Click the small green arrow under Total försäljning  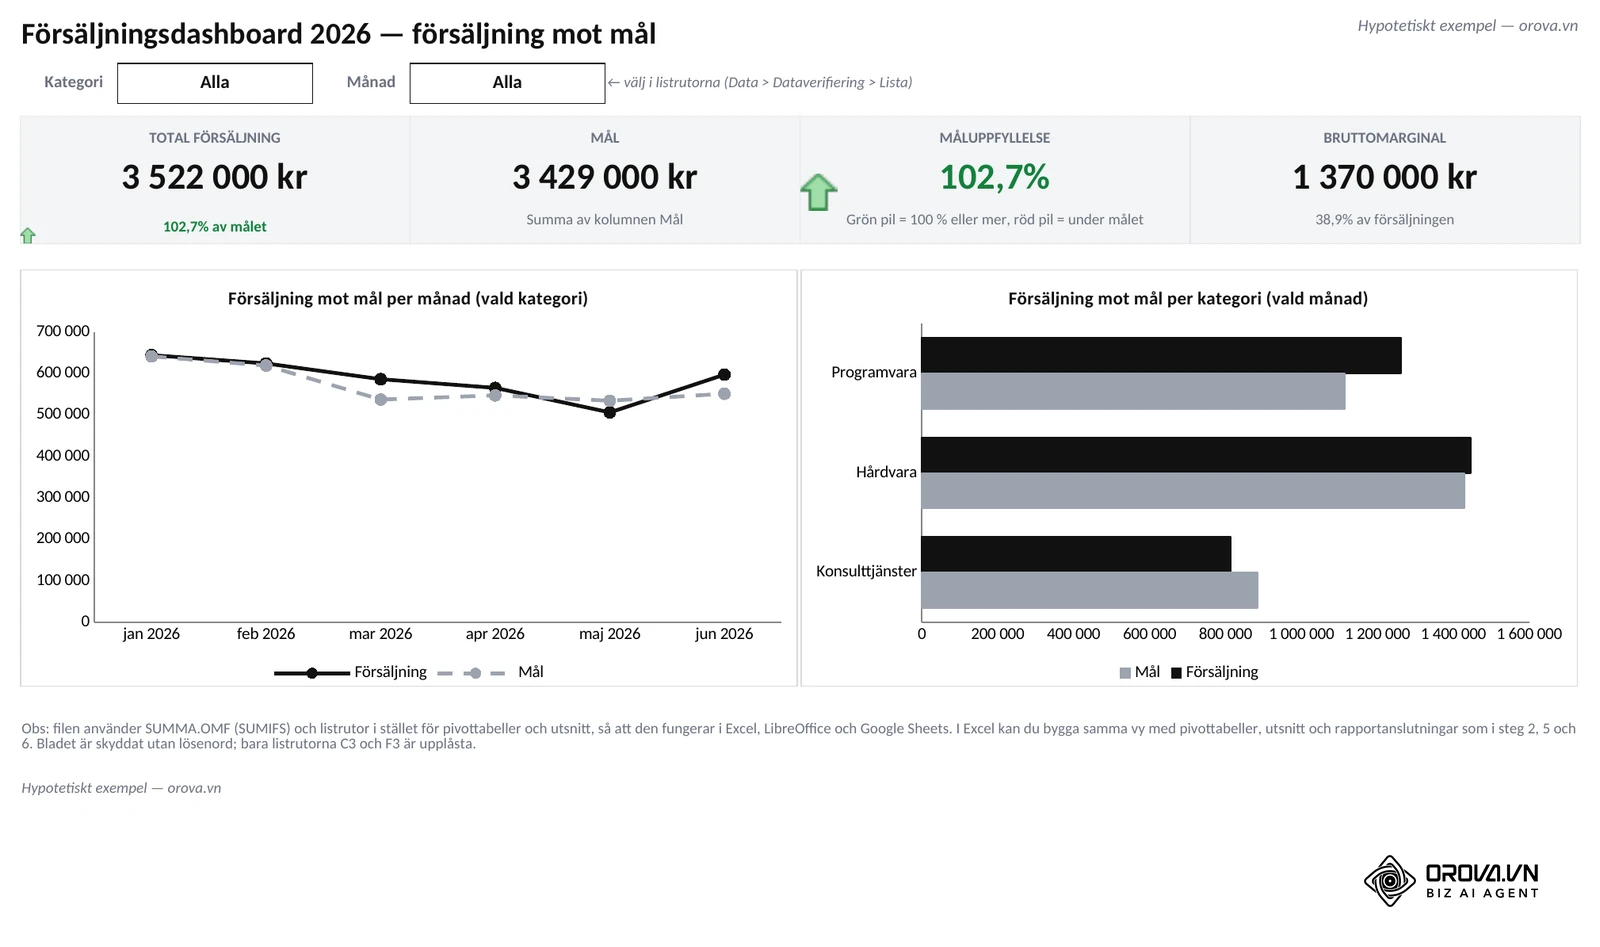click(28, 235)
